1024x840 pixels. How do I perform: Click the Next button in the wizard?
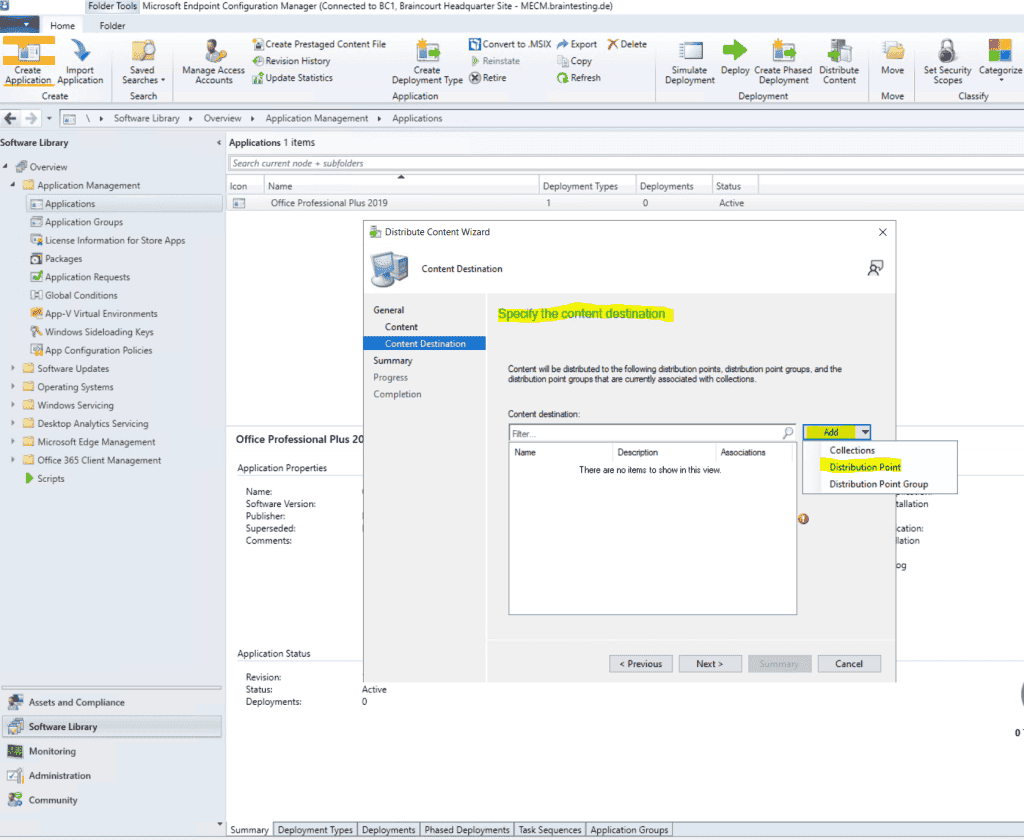(x=710, y=663)
